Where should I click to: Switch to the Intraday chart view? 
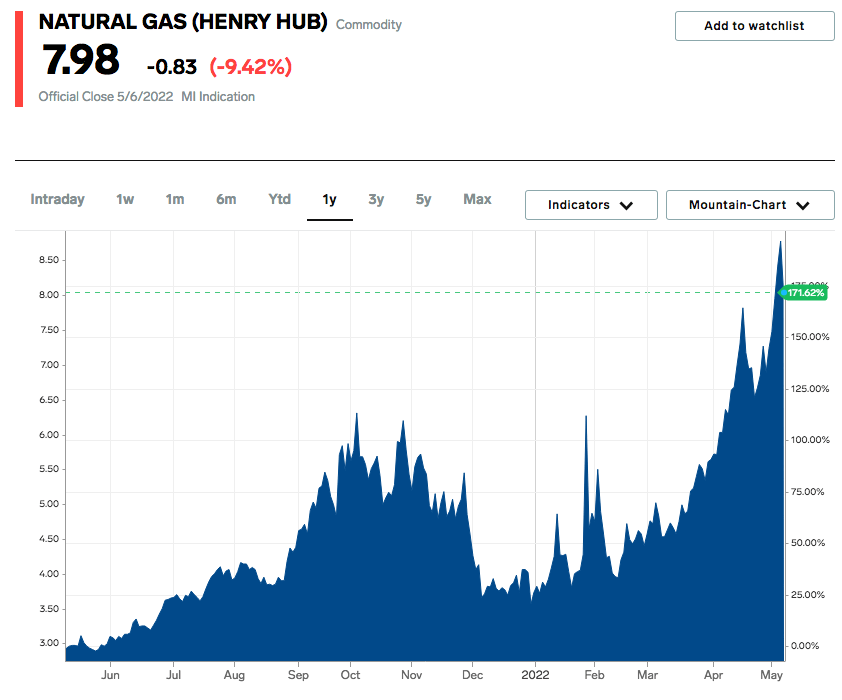coord(57,199)
